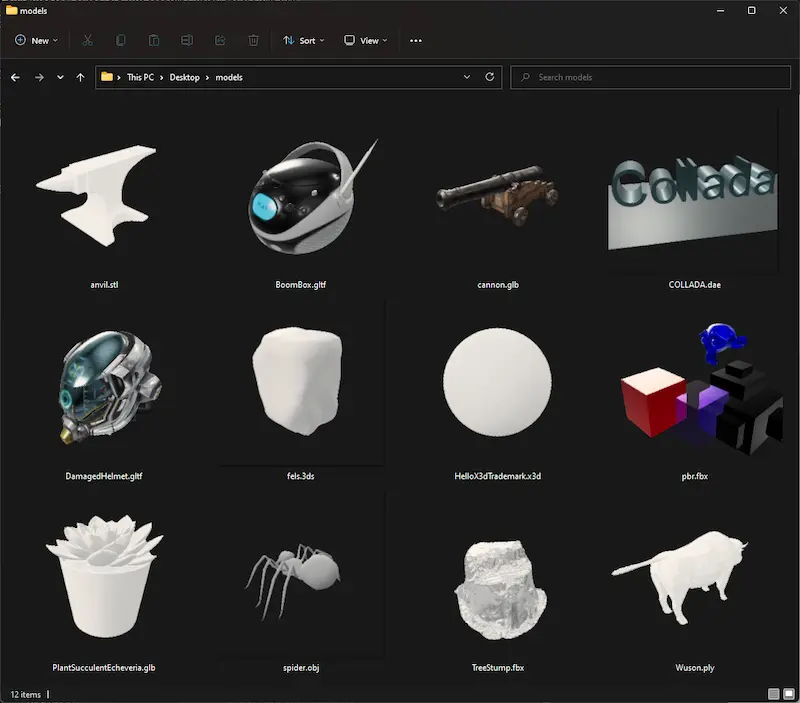Click the Share icon in toolbar
Image resolution: width=800 pixels, height=703 pixels.
coord(220,40)
